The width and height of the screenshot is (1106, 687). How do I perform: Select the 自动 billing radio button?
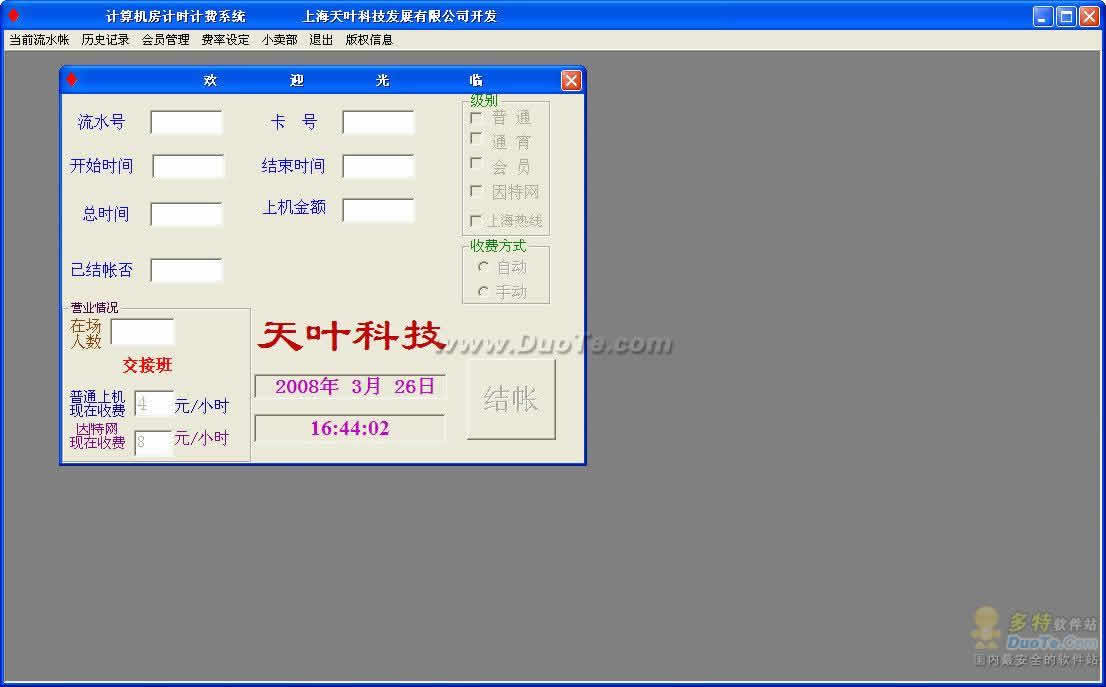483,267
